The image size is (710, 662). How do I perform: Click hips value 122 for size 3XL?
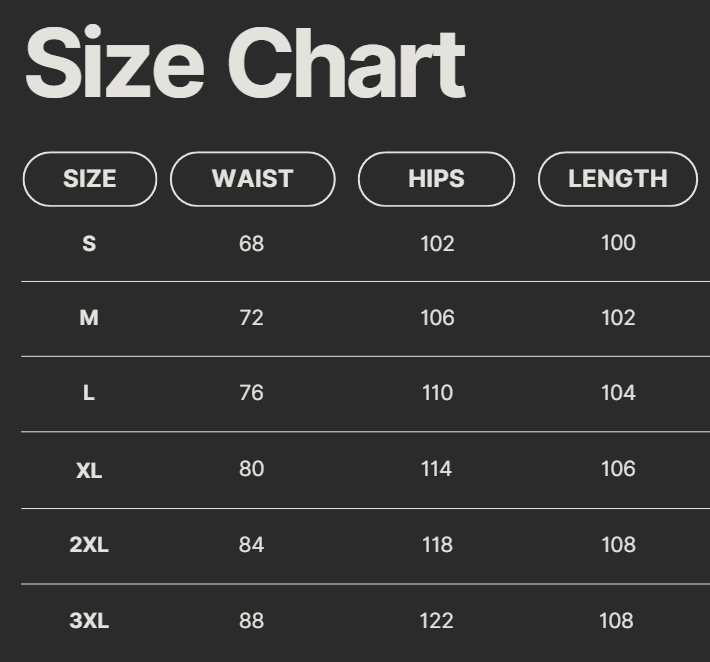pyautogui.click(x=436, y=621)
